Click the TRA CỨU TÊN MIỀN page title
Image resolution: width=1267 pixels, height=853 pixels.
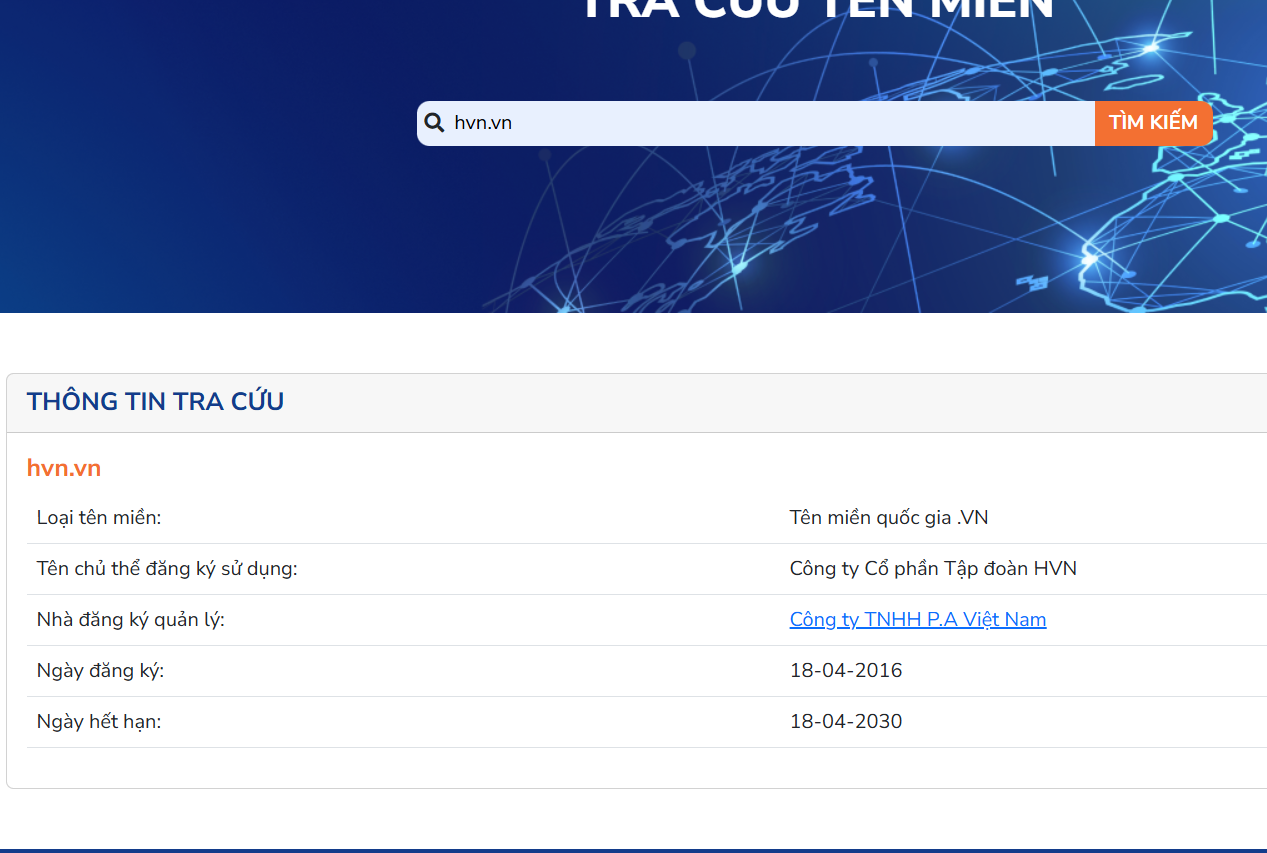(817, 10)
